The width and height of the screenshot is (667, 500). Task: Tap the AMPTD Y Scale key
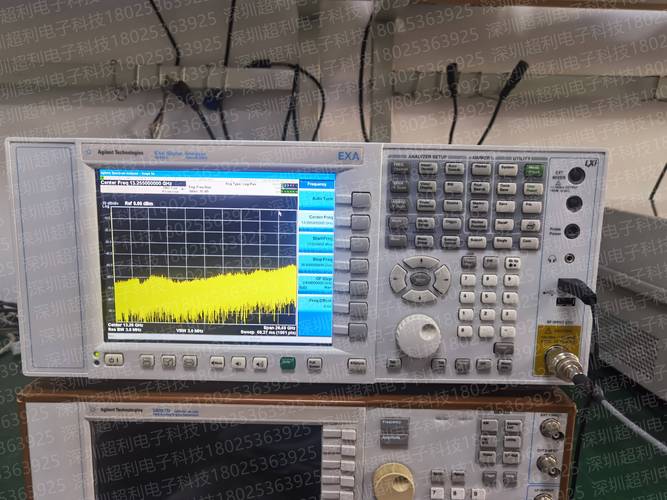click(399, 204)
